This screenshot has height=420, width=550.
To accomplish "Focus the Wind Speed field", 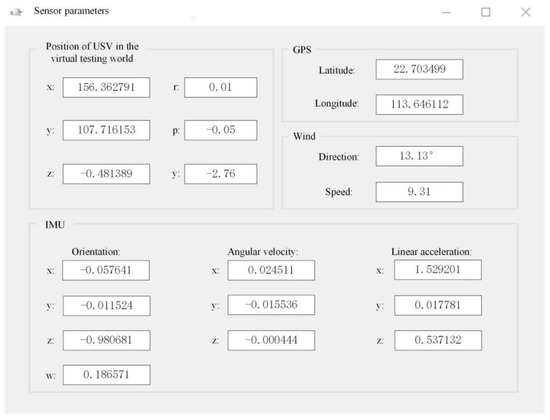I will (420, 192).
